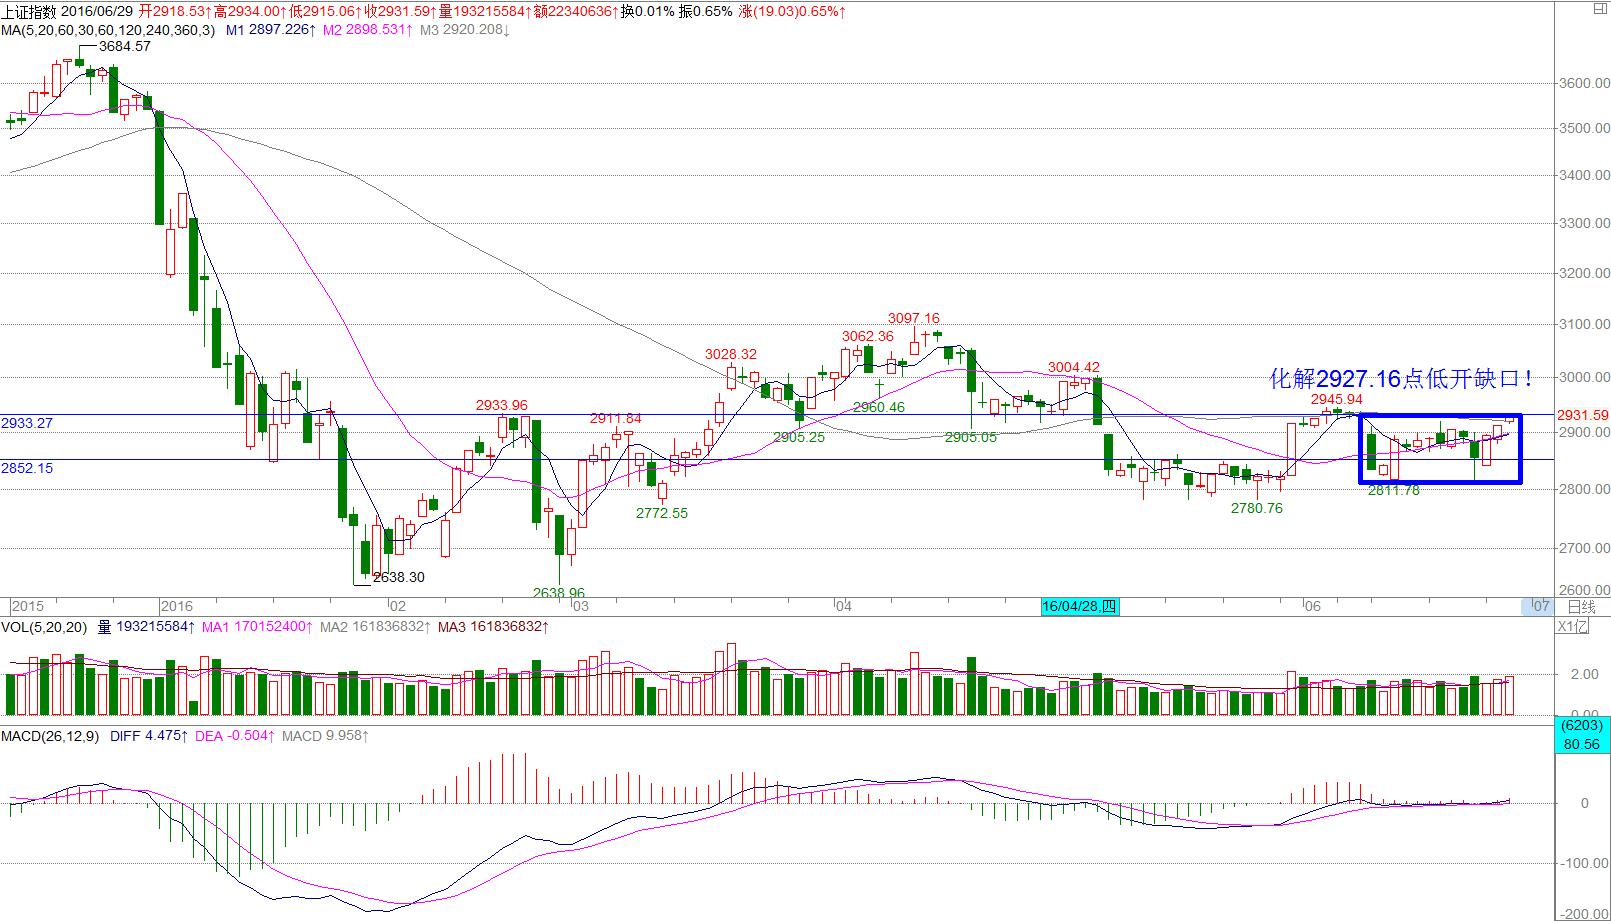Click the X1亿 volume unit box

[1573, 626]
